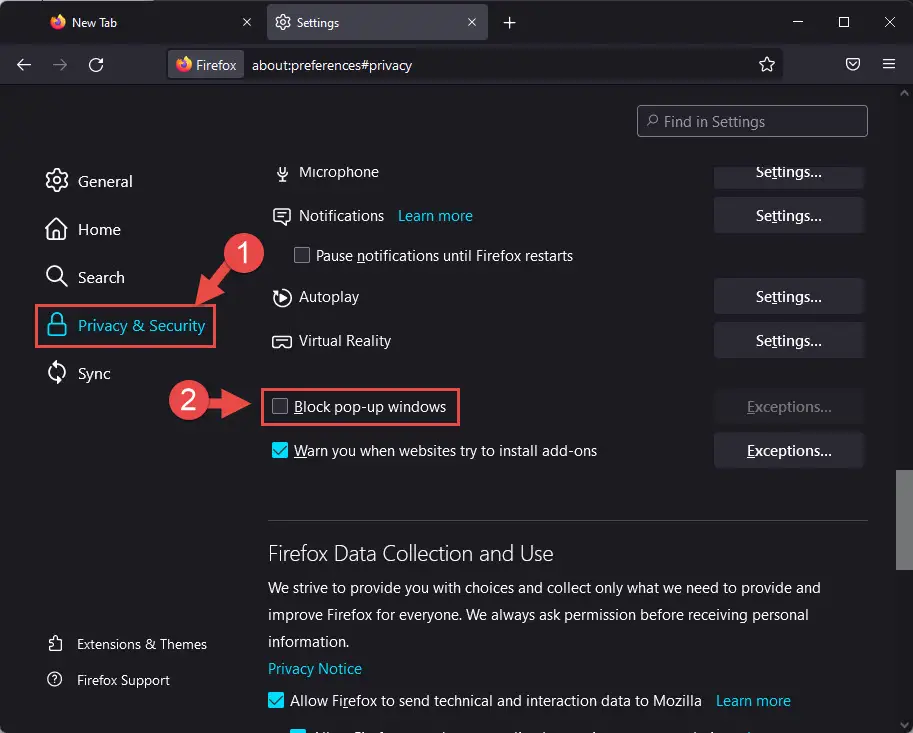Open Firefox Support
The image size is (913, 733).
pyautogui.click(x=108, y=680)
